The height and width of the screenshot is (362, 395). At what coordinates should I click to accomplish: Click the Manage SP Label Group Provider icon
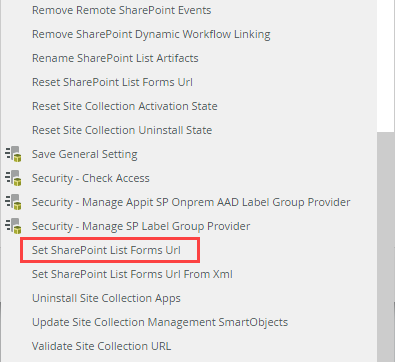[13, 226]
